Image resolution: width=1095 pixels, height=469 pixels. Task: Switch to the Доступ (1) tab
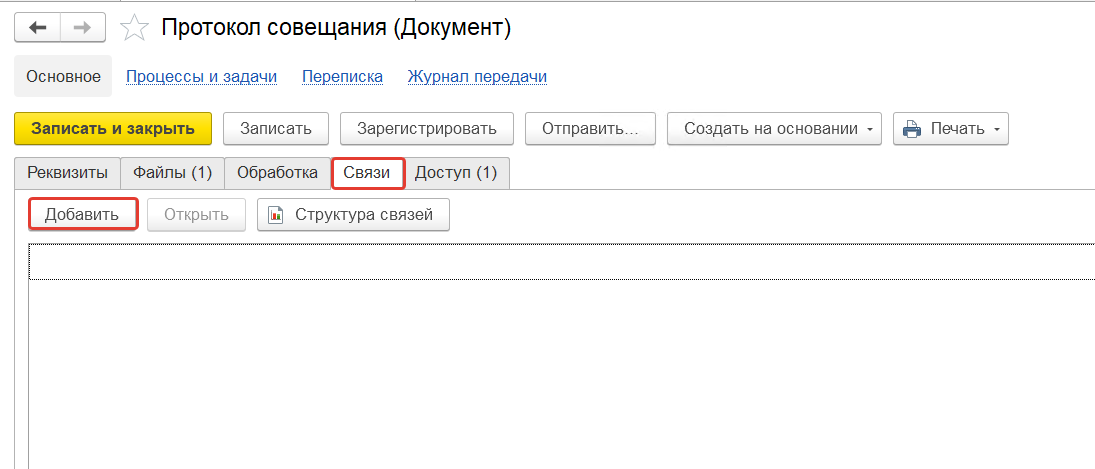point(456,172)
